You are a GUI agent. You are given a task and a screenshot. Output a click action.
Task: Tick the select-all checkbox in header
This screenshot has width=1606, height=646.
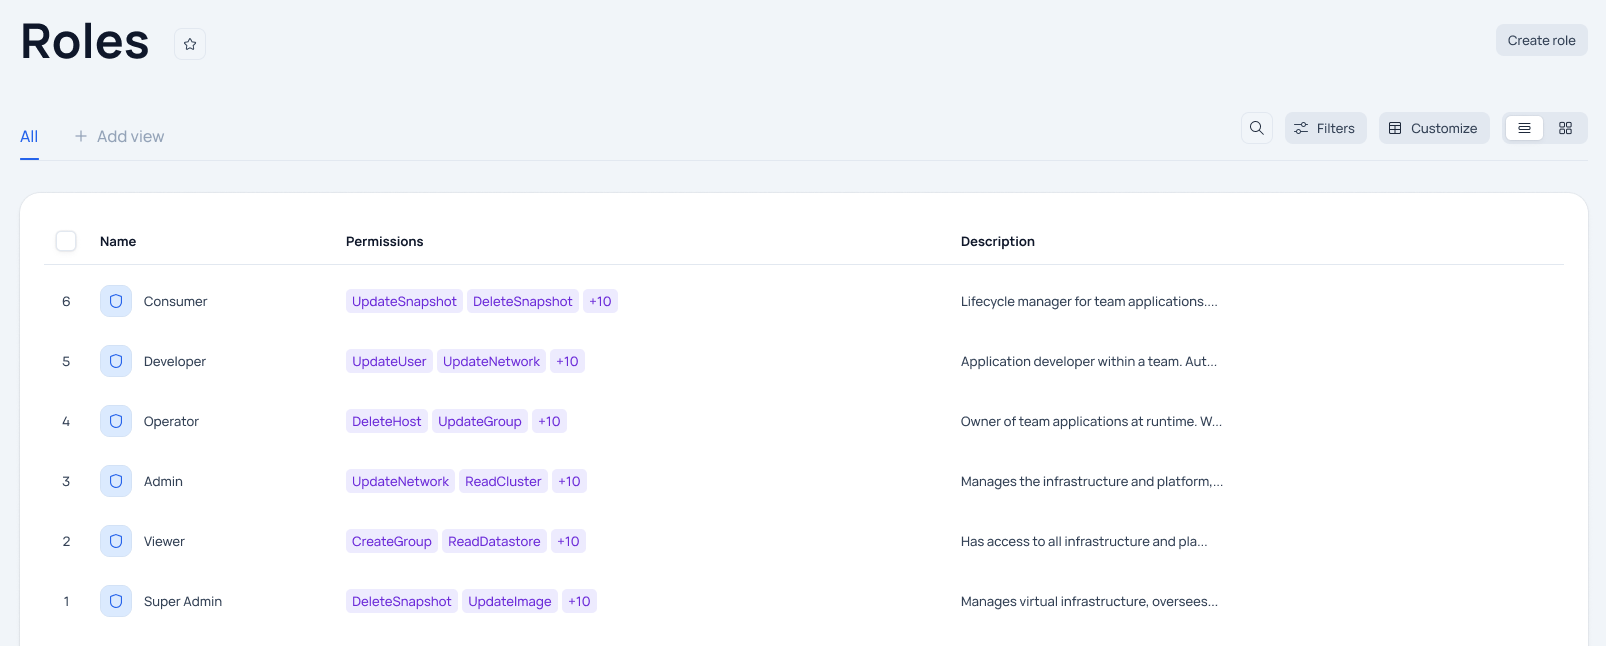[x=66, y=241]
